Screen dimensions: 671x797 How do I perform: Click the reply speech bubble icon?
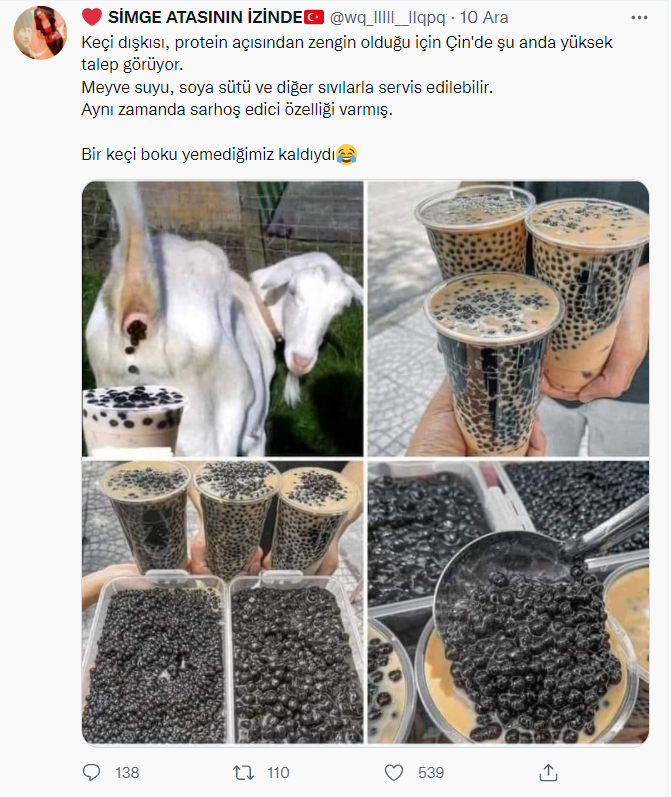pyautogui.click(x=92, y=772)
